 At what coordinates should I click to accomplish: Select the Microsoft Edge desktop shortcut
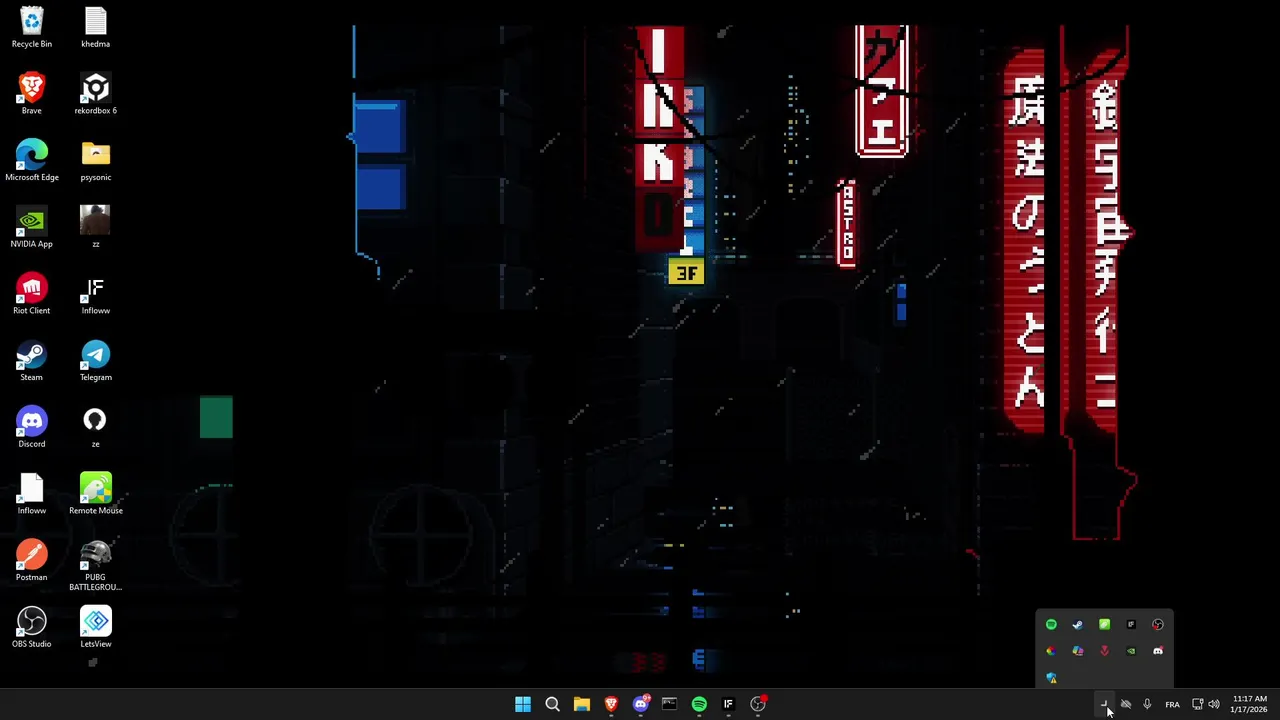coord(32,161)
